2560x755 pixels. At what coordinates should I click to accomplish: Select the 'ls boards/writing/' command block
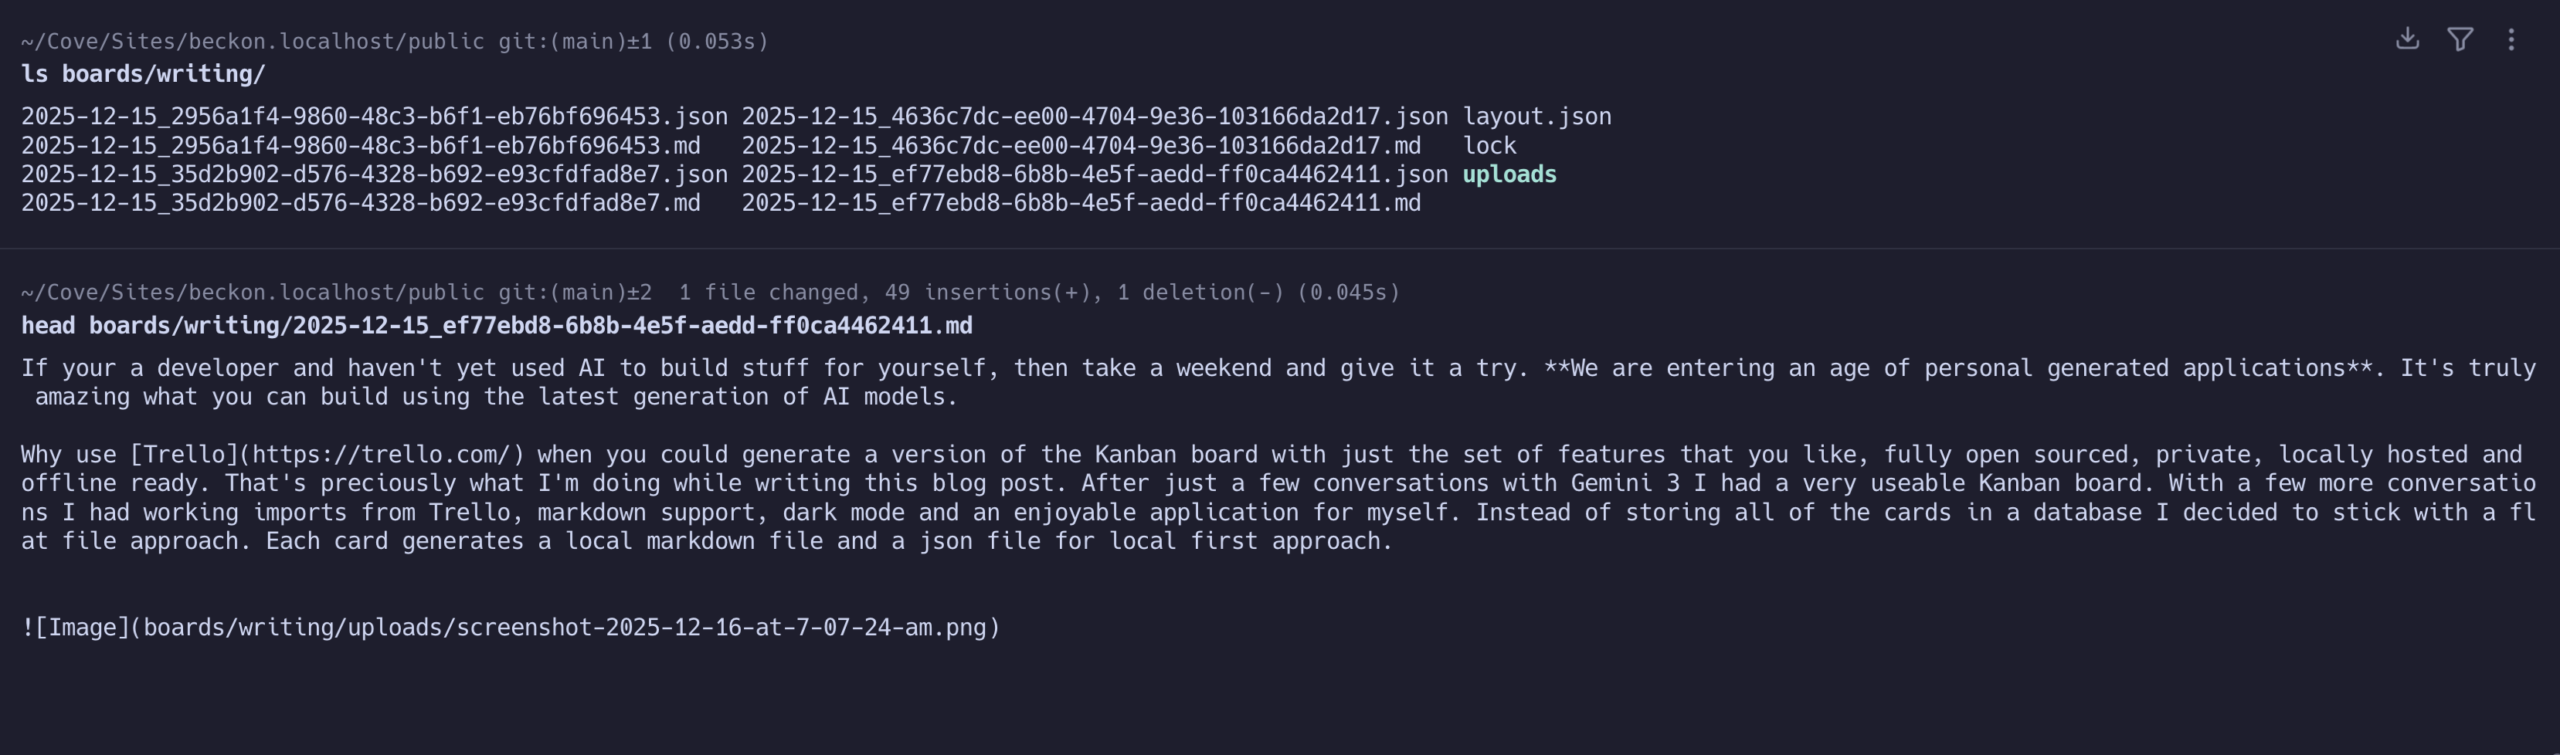coord(143,74)
